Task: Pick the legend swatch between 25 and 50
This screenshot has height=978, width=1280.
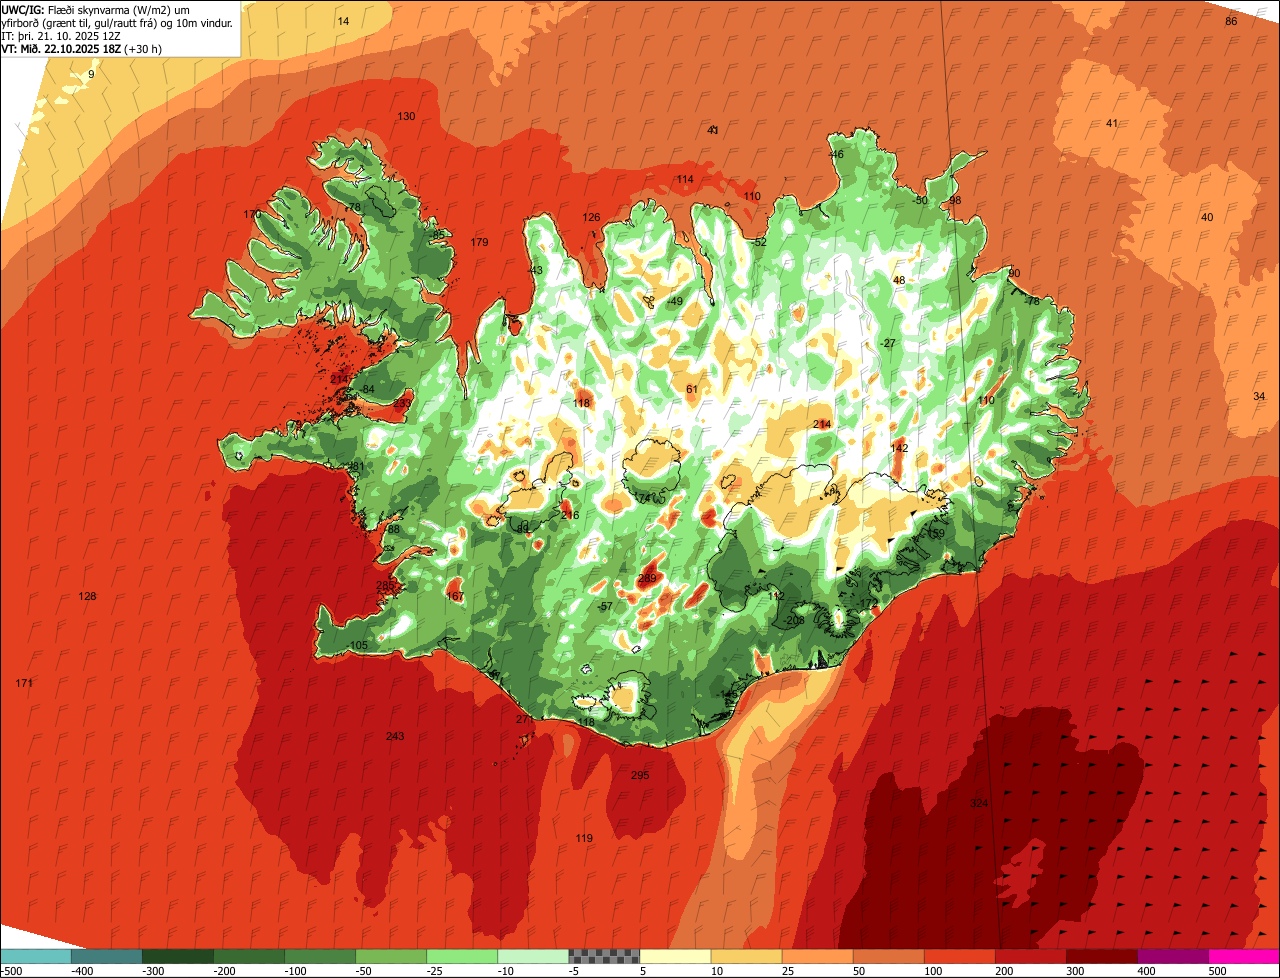Action: [817, 956]
